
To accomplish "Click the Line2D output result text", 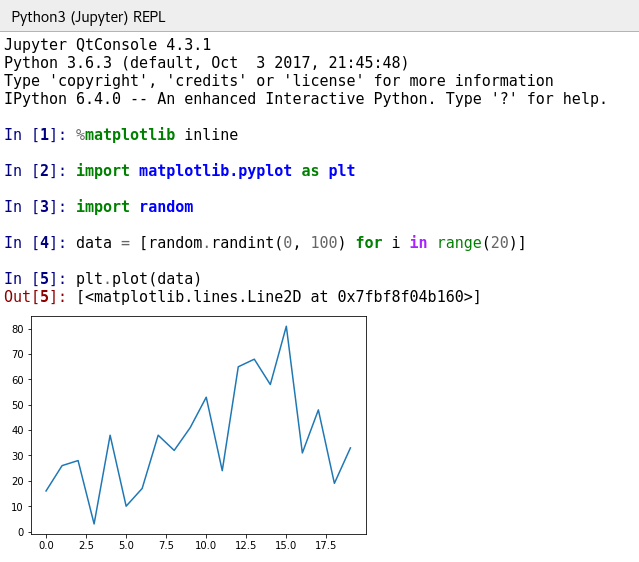I will coord(279,296).
